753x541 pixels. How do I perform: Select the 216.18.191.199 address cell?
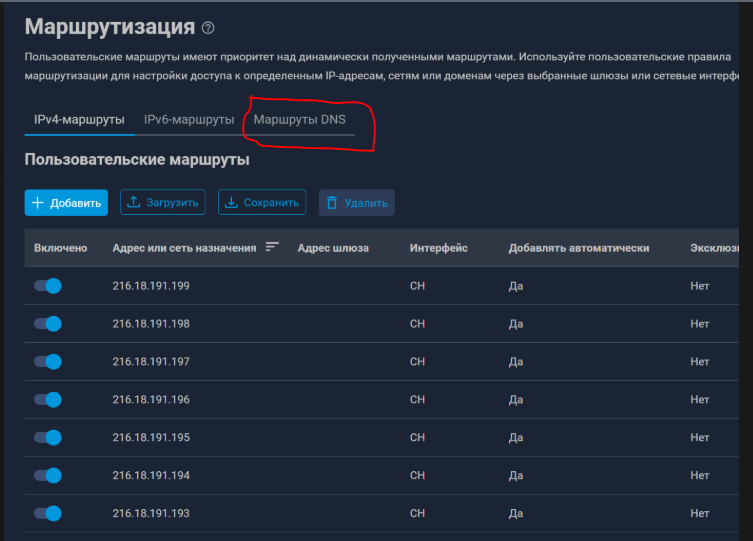click(151, 286)
